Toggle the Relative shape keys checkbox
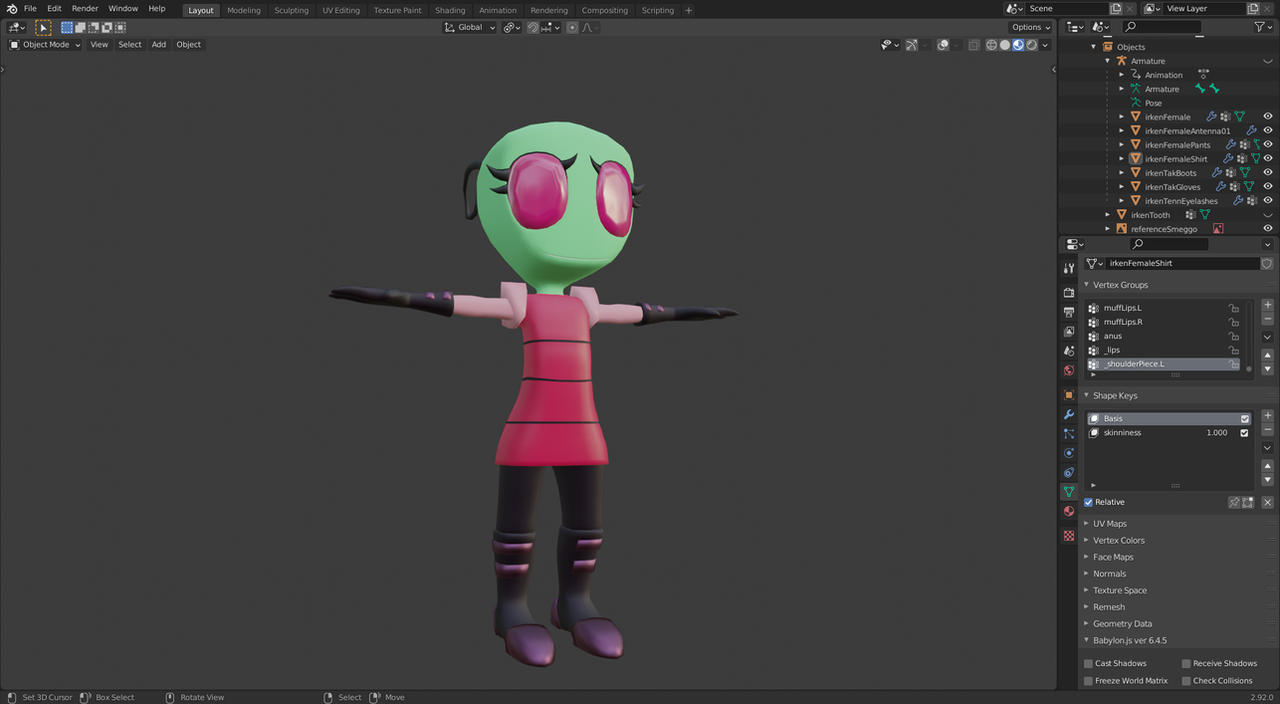 coord(1089,502)
